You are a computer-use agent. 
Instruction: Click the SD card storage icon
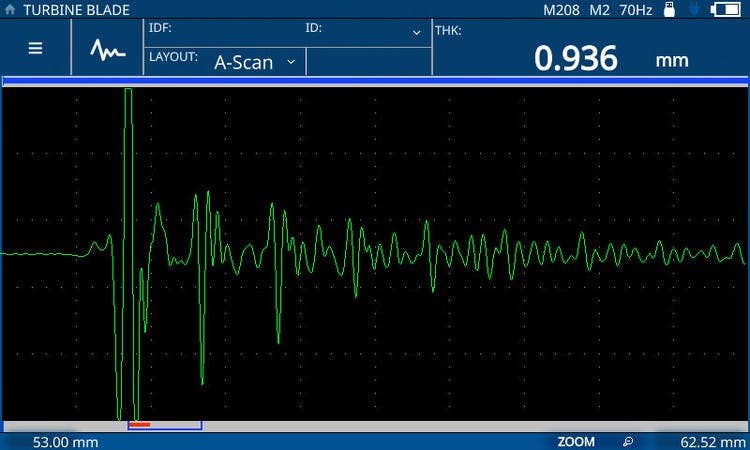coord(670,10)
